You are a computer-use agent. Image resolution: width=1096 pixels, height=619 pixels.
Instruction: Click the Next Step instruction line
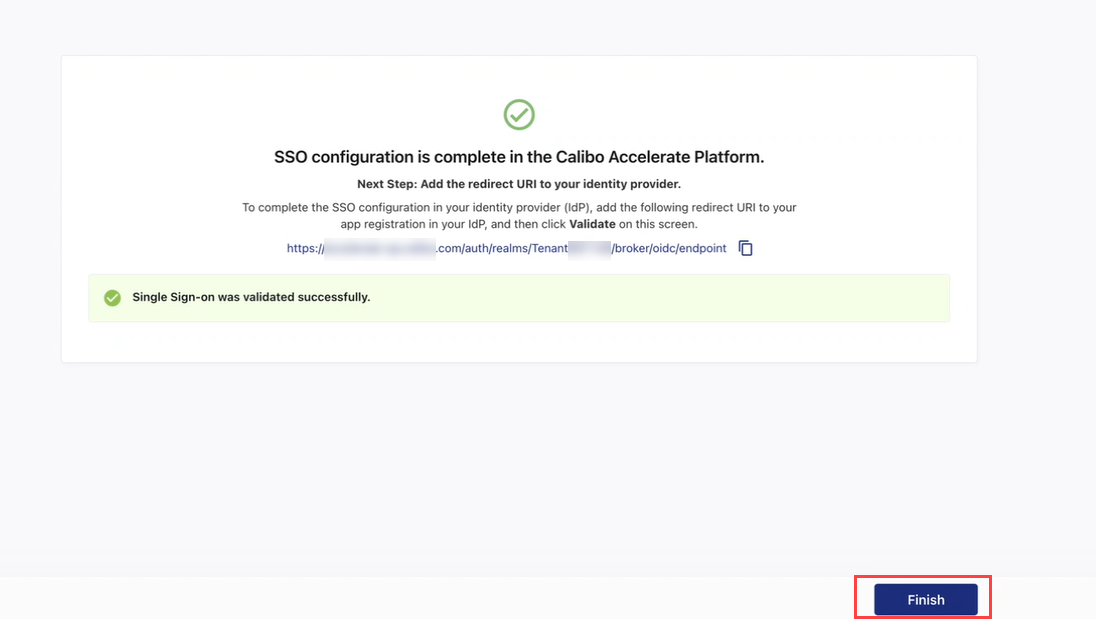point(518,184)
